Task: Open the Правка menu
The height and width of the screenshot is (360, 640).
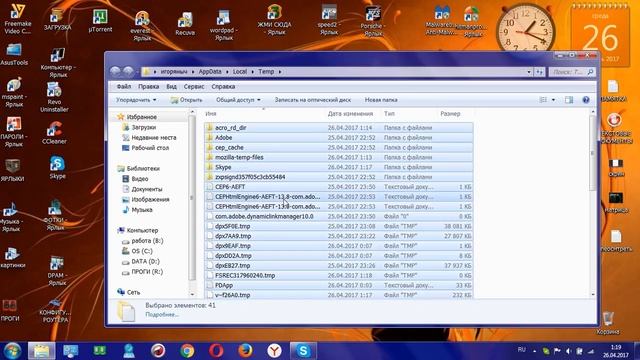Action: (x=149, y=87)
